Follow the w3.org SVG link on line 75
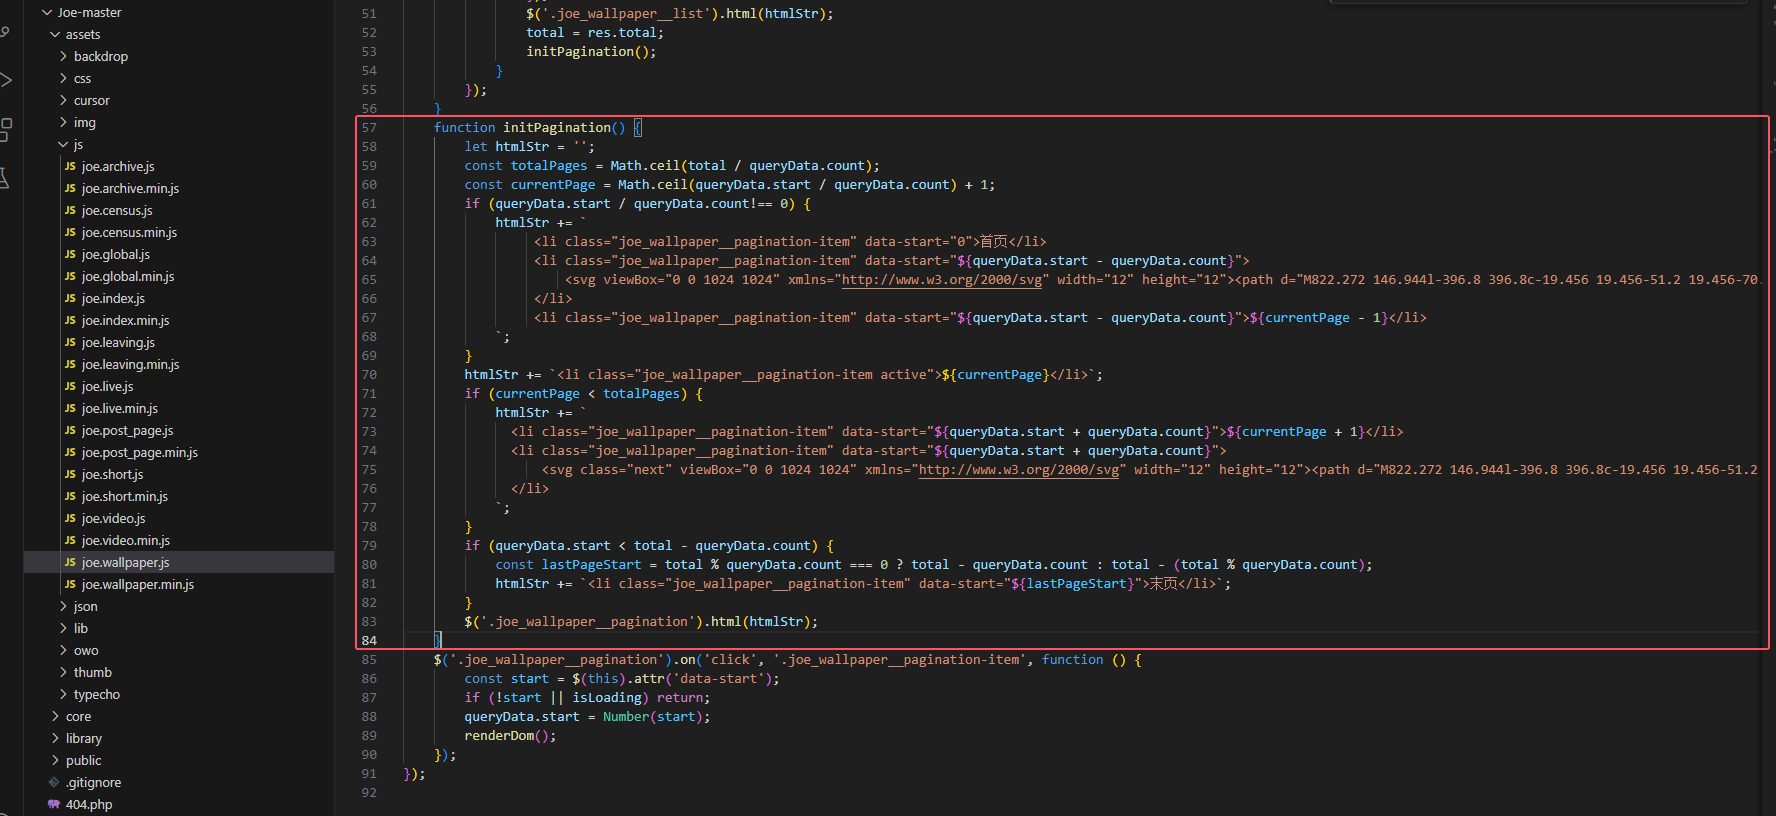Image resolution: width=1776 pixels, height=816 pixels. coord(1018,470)
